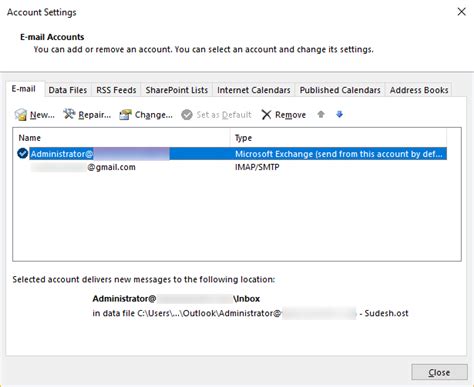Open the SharePoint Lists tab
Viewport: 474px width, 387px height.
177,90
